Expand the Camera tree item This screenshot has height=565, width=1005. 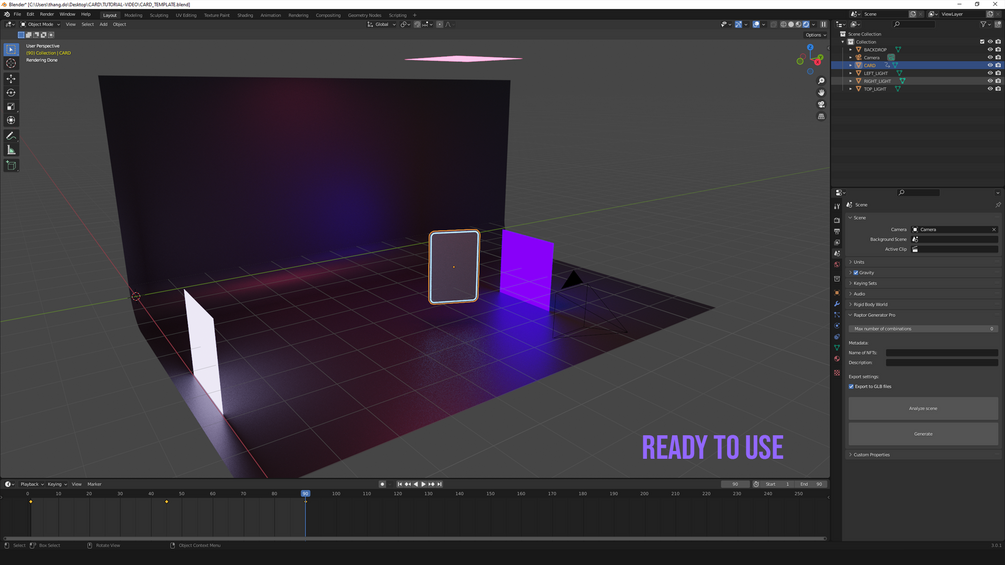[851, 57]
